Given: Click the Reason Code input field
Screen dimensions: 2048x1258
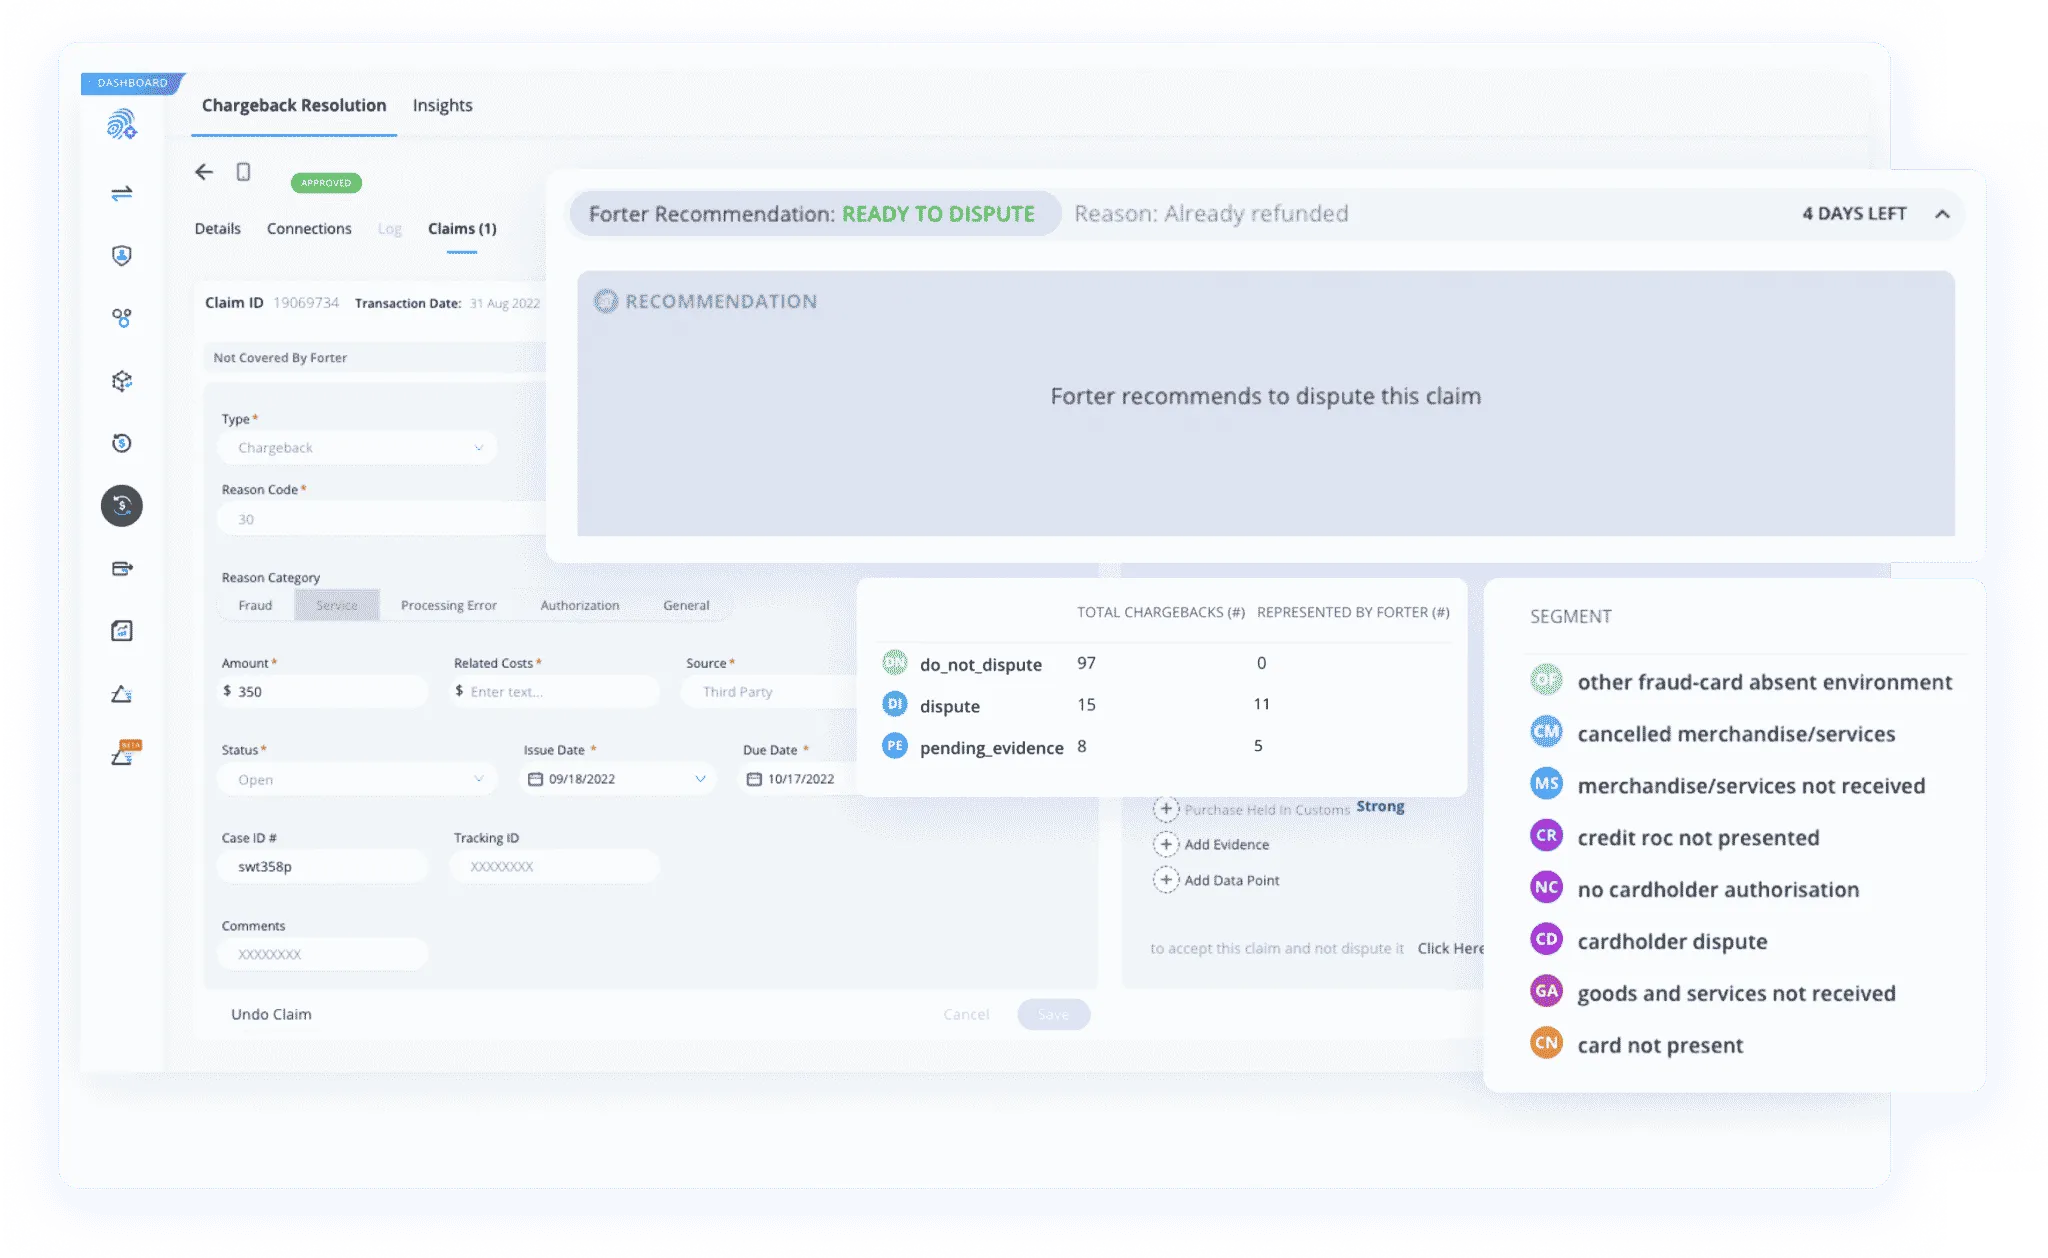Looking at the screenshot, I should point(382,519).
